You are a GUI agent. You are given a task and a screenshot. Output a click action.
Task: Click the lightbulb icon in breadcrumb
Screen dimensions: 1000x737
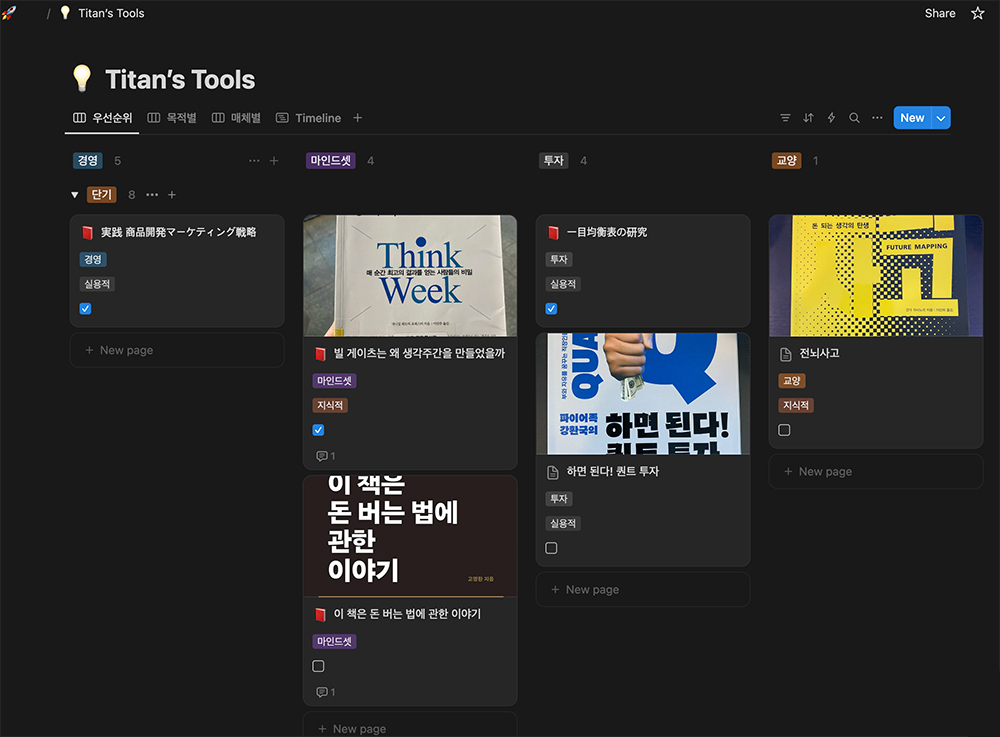click(65, 13)
